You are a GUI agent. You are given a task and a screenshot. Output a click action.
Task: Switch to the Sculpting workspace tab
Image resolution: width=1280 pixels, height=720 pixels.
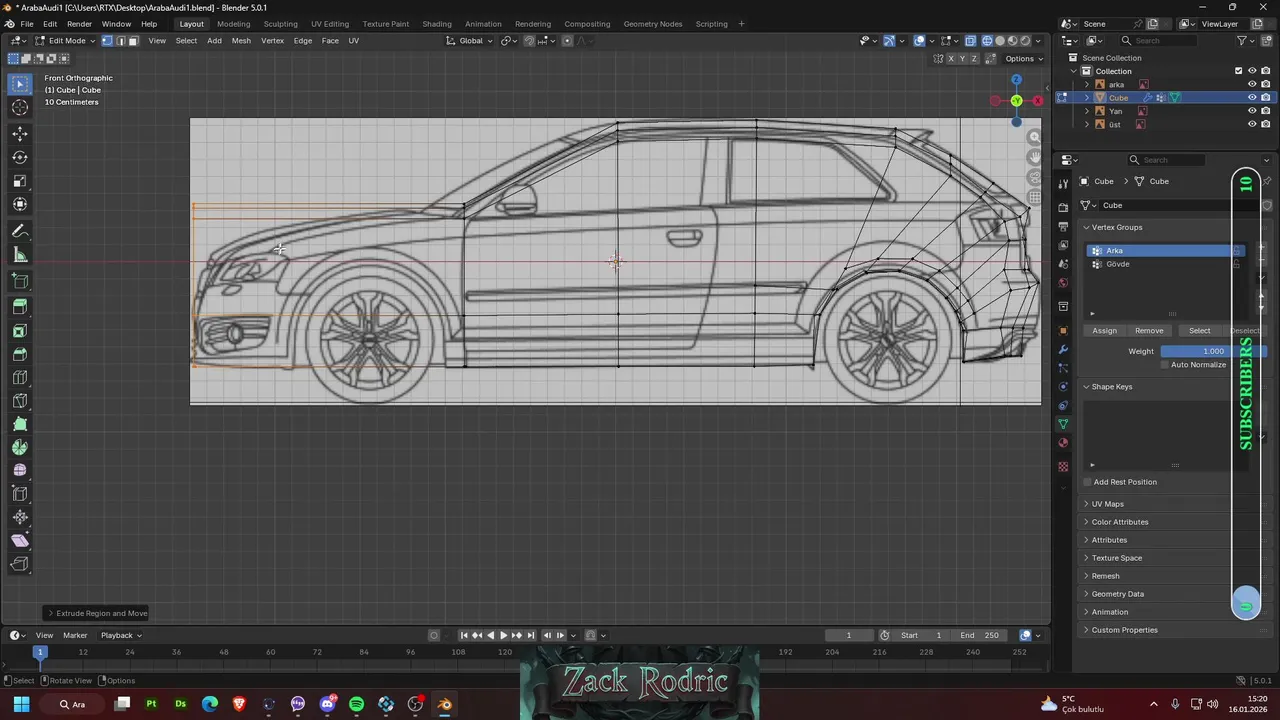click(x=280, y=24)
